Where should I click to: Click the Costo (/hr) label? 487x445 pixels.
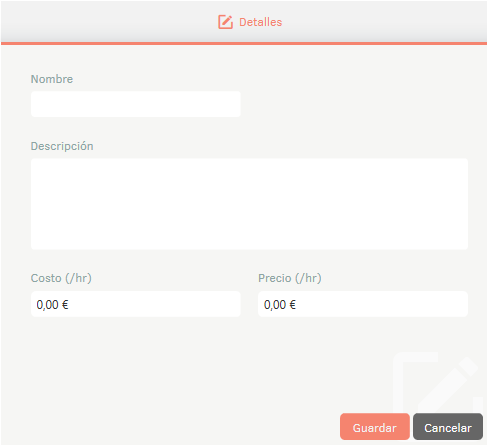coord(61,278)
